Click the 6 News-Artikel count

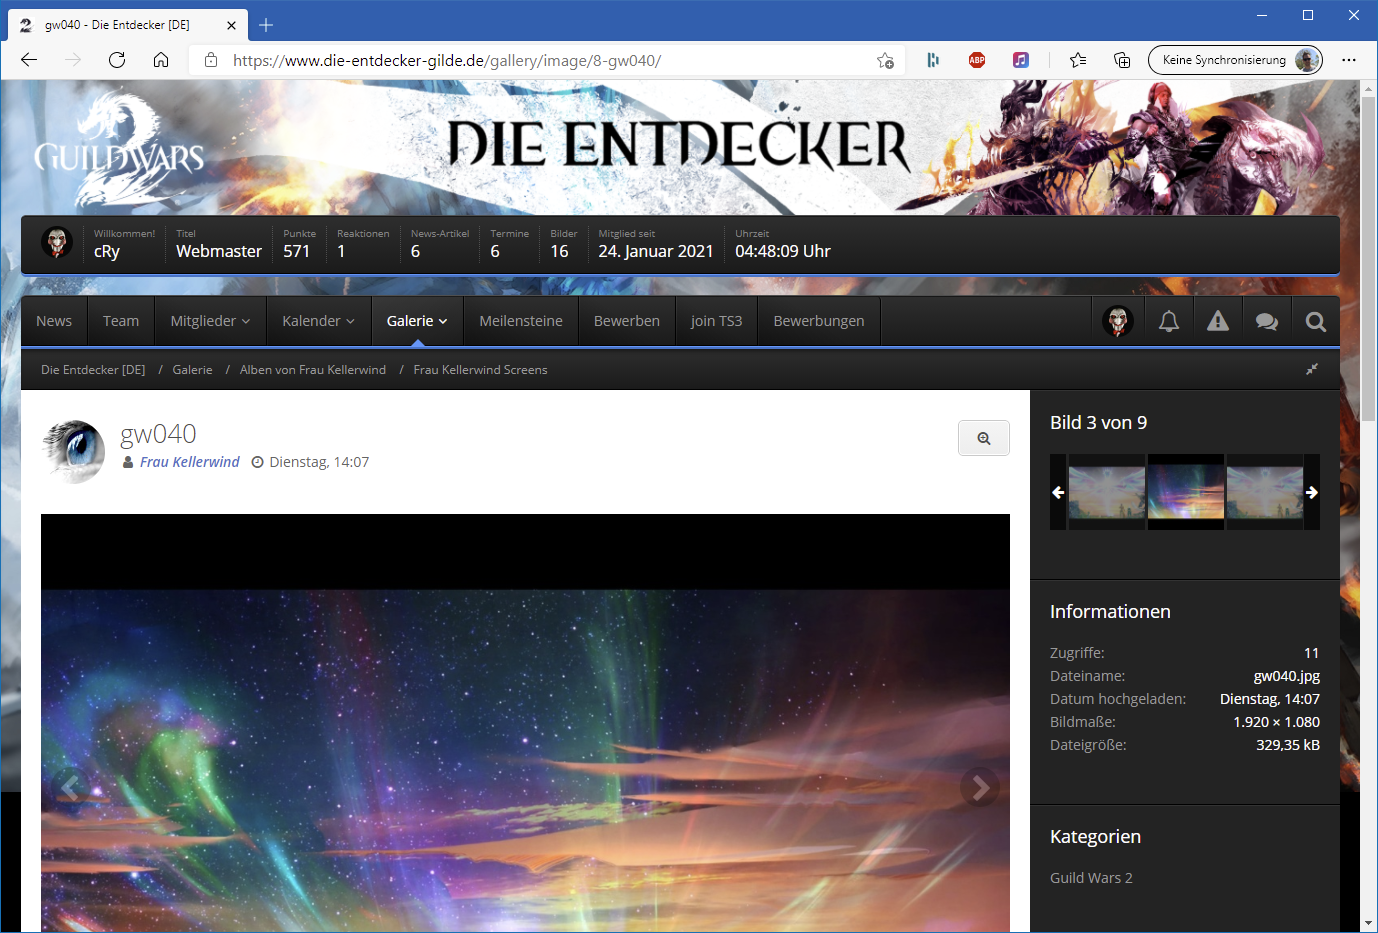tap(416, 252)
